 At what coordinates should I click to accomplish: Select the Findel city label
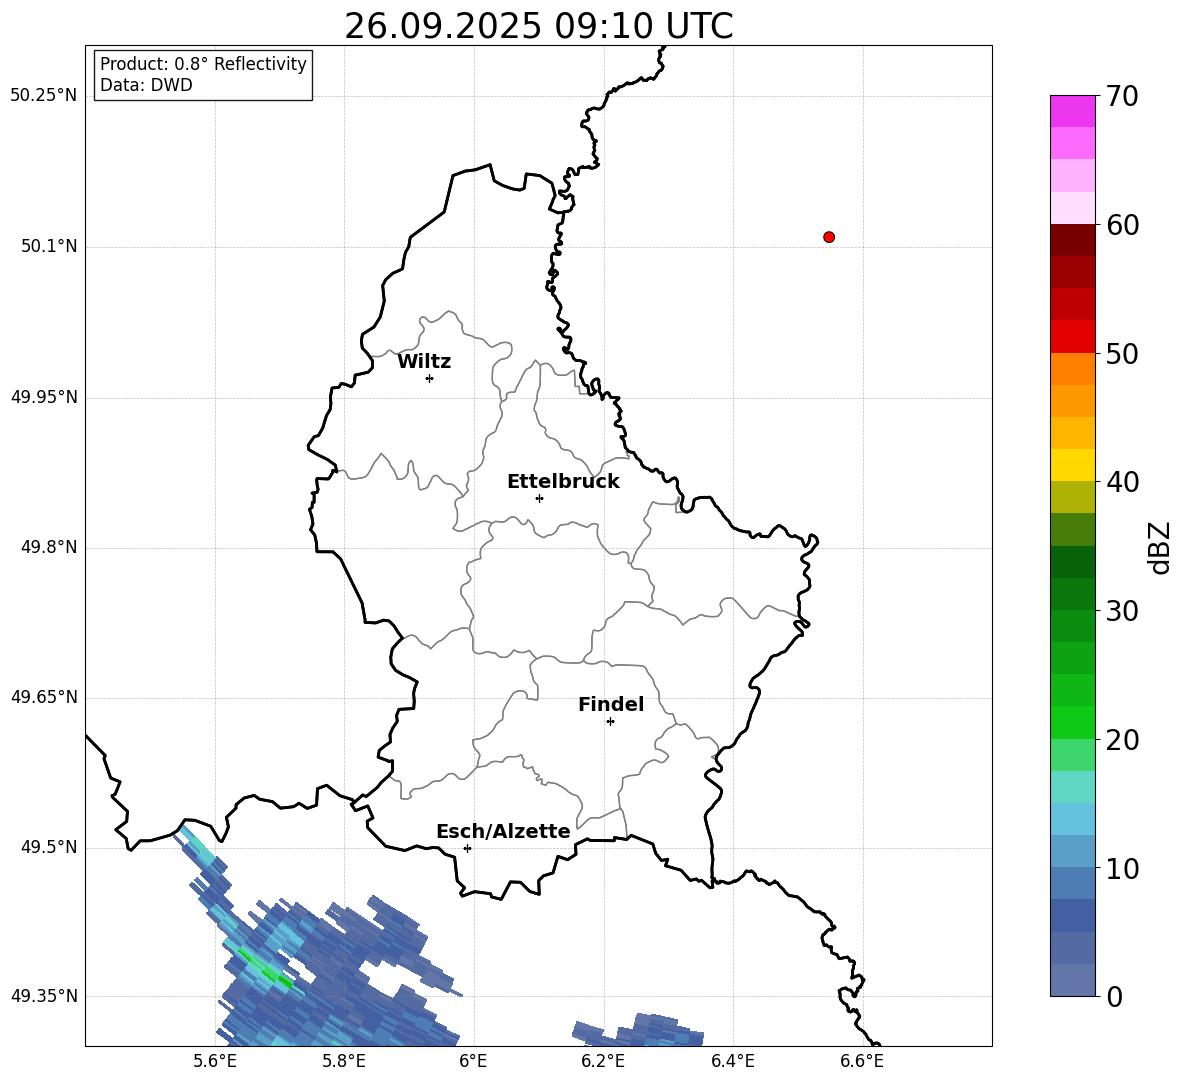click(611, 704)
